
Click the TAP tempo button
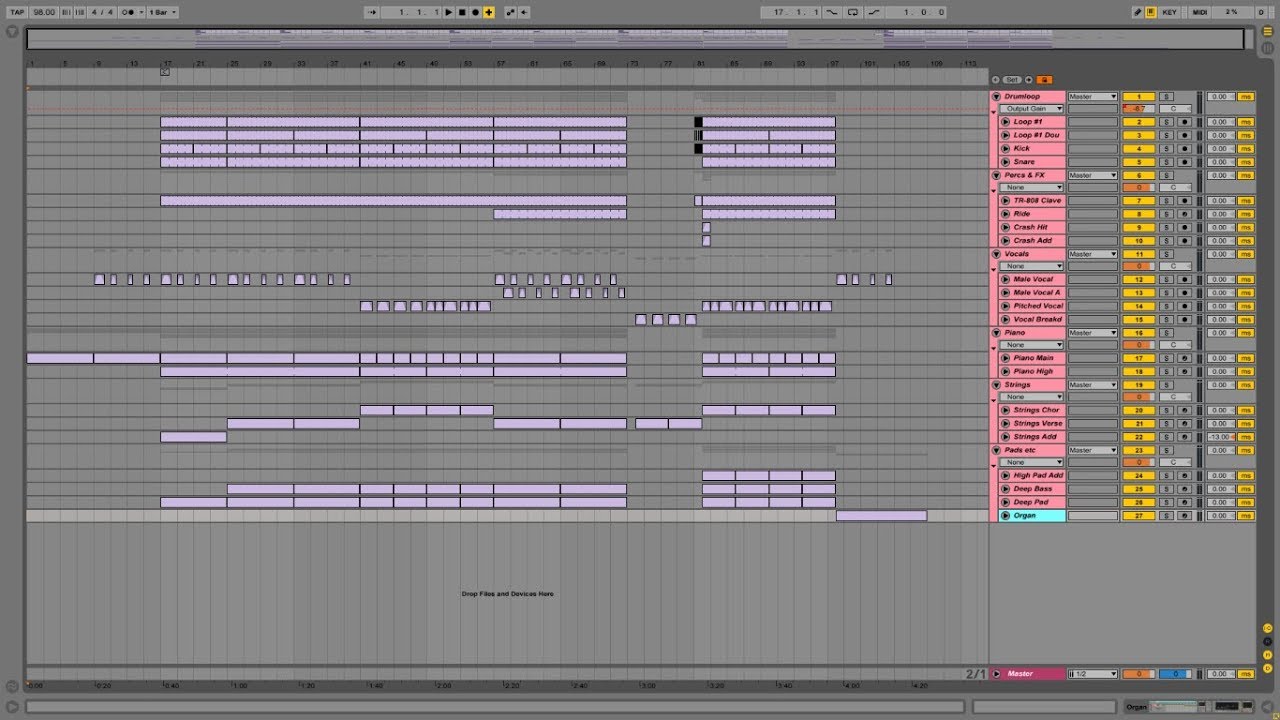[x=17, y=12]
